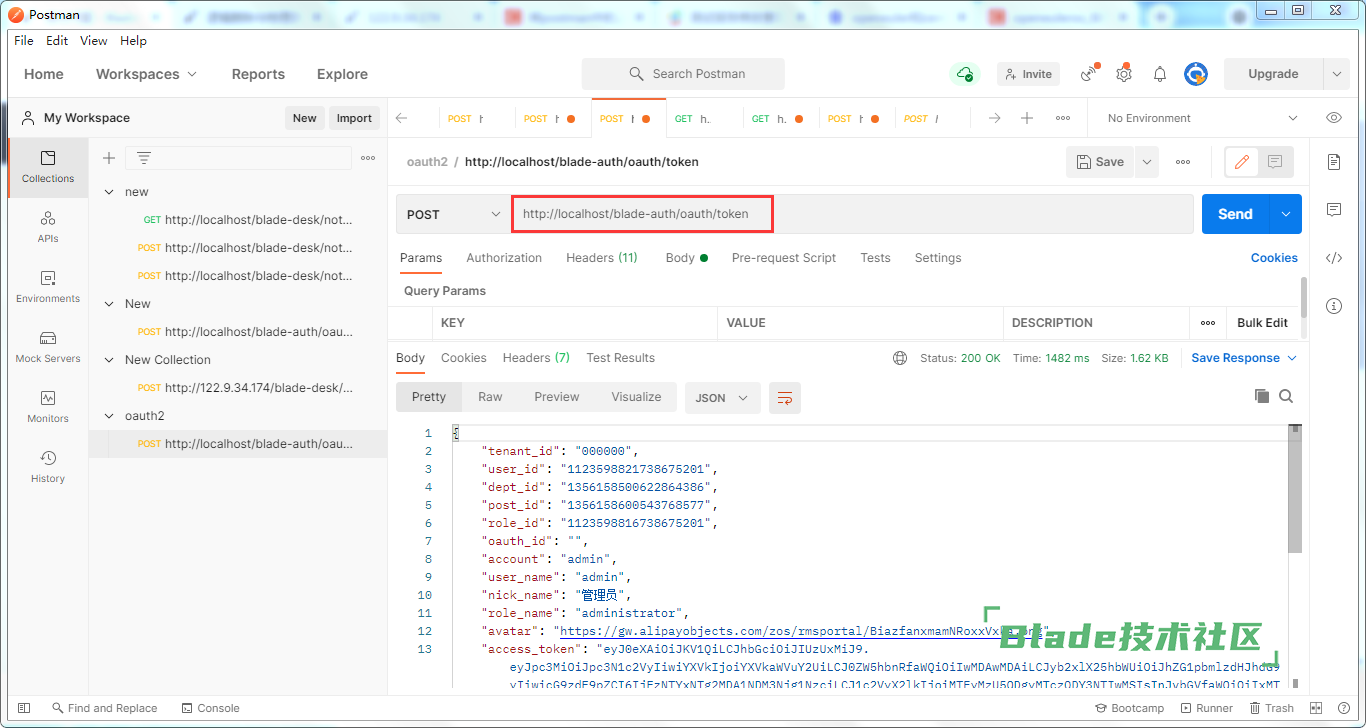Click the Search Postman field
The image size is (1366, 728).
coord(683,74)
